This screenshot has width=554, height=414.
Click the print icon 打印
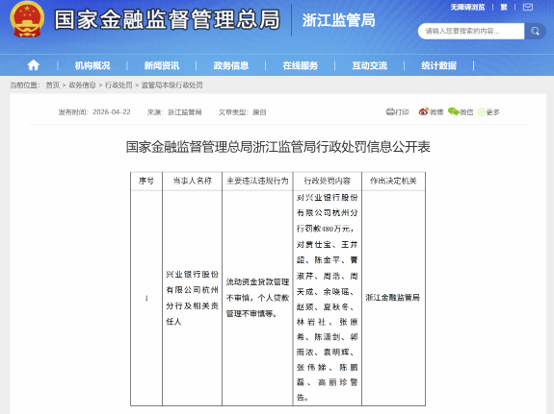tap(397, 112)
